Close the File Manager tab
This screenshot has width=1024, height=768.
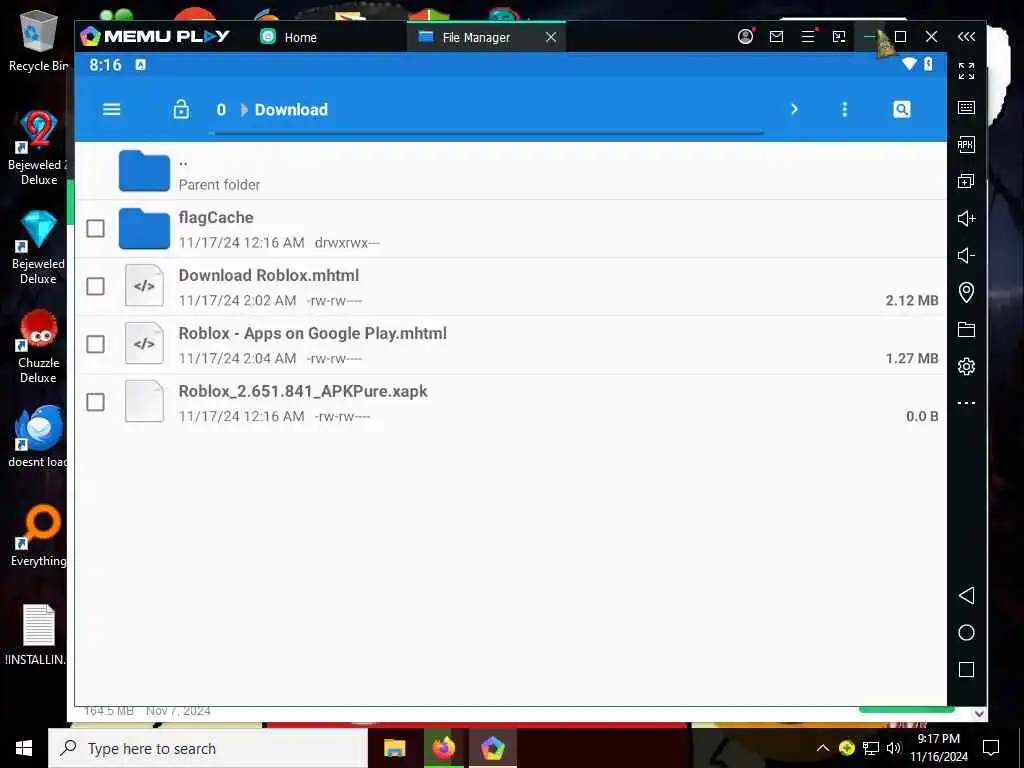pyautogui.click(x=551, y=37)
